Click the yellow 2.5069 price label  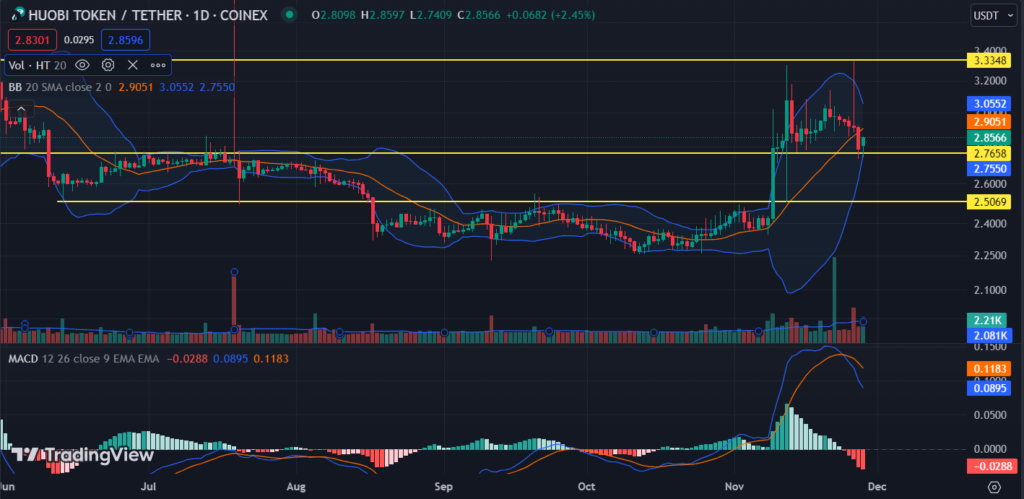(x=988, y=201)
